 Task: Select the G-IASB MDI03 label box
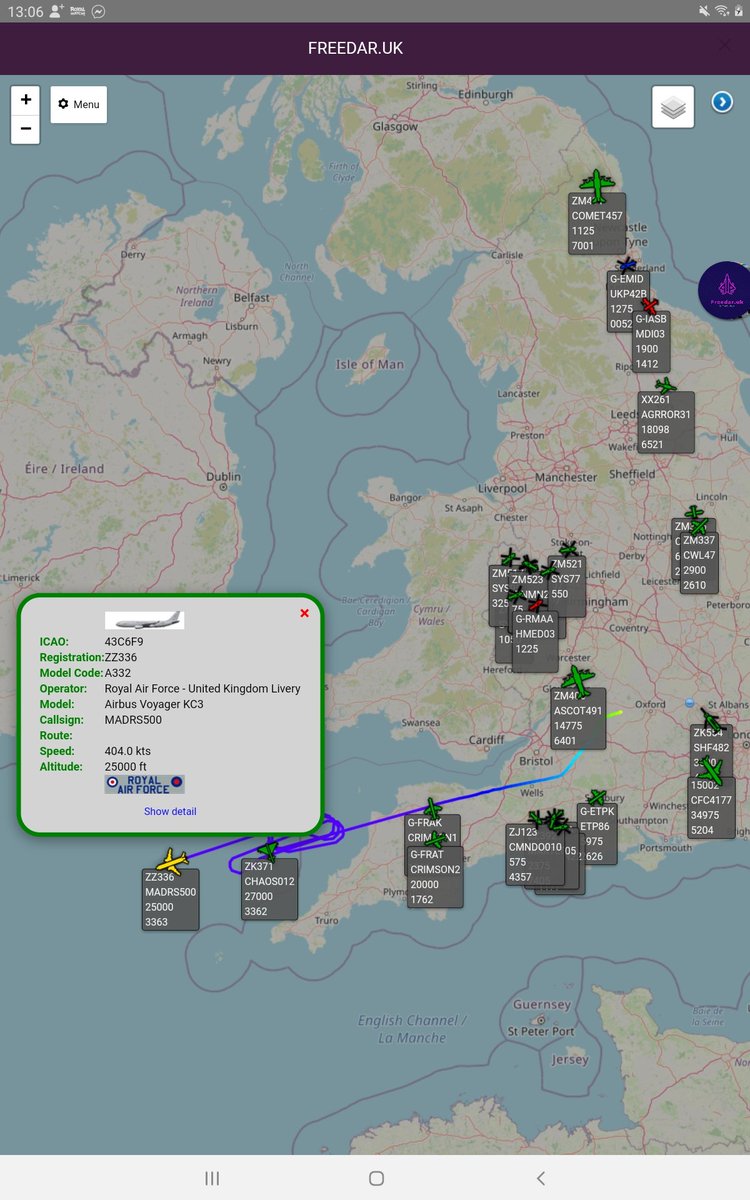[652, 342]
